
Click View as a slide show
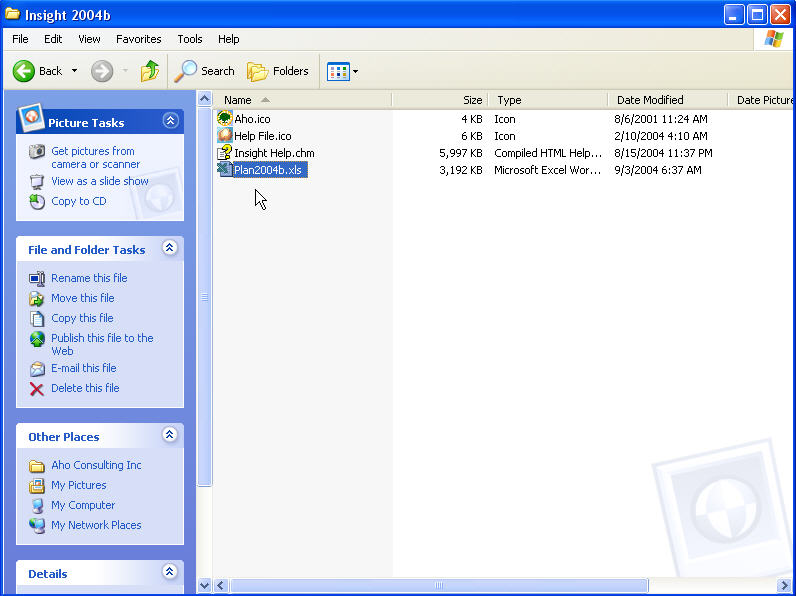pos(100,181)
